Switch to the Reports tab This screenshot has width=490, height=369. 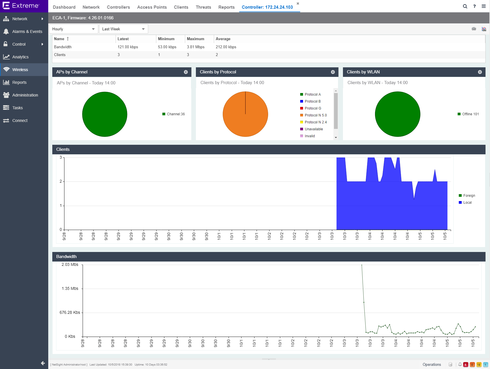coord(226,7)
